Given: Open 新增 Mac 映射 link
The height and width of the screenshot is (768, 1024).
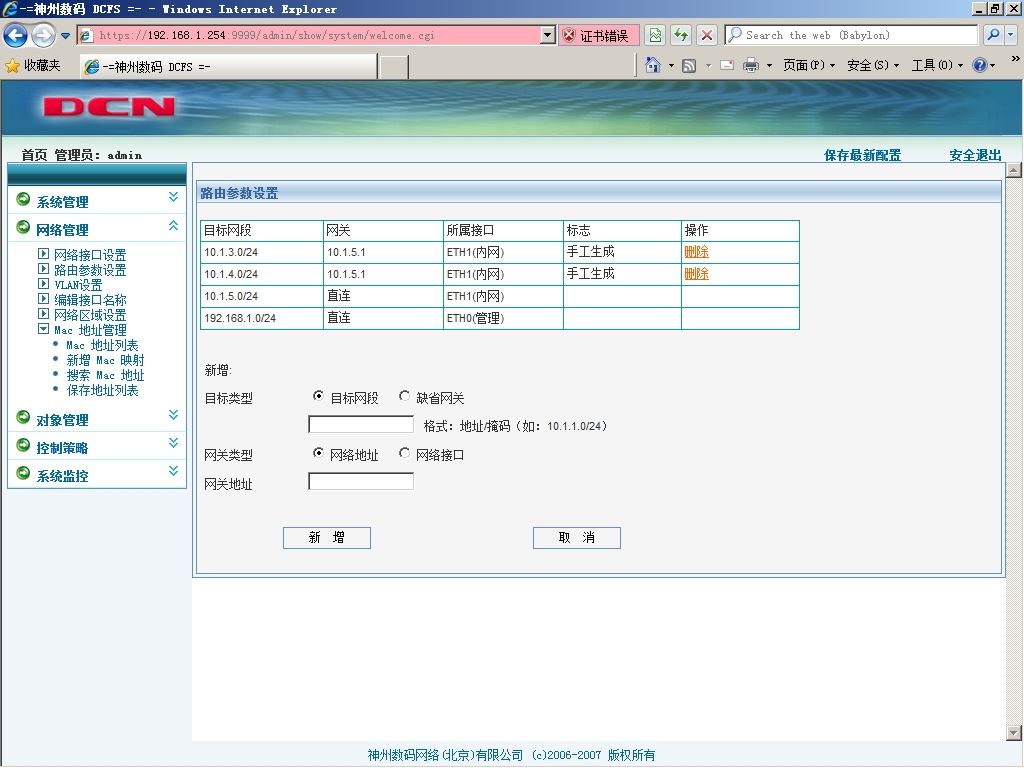Looking at the screenshot, I should [x=105, y=360].
